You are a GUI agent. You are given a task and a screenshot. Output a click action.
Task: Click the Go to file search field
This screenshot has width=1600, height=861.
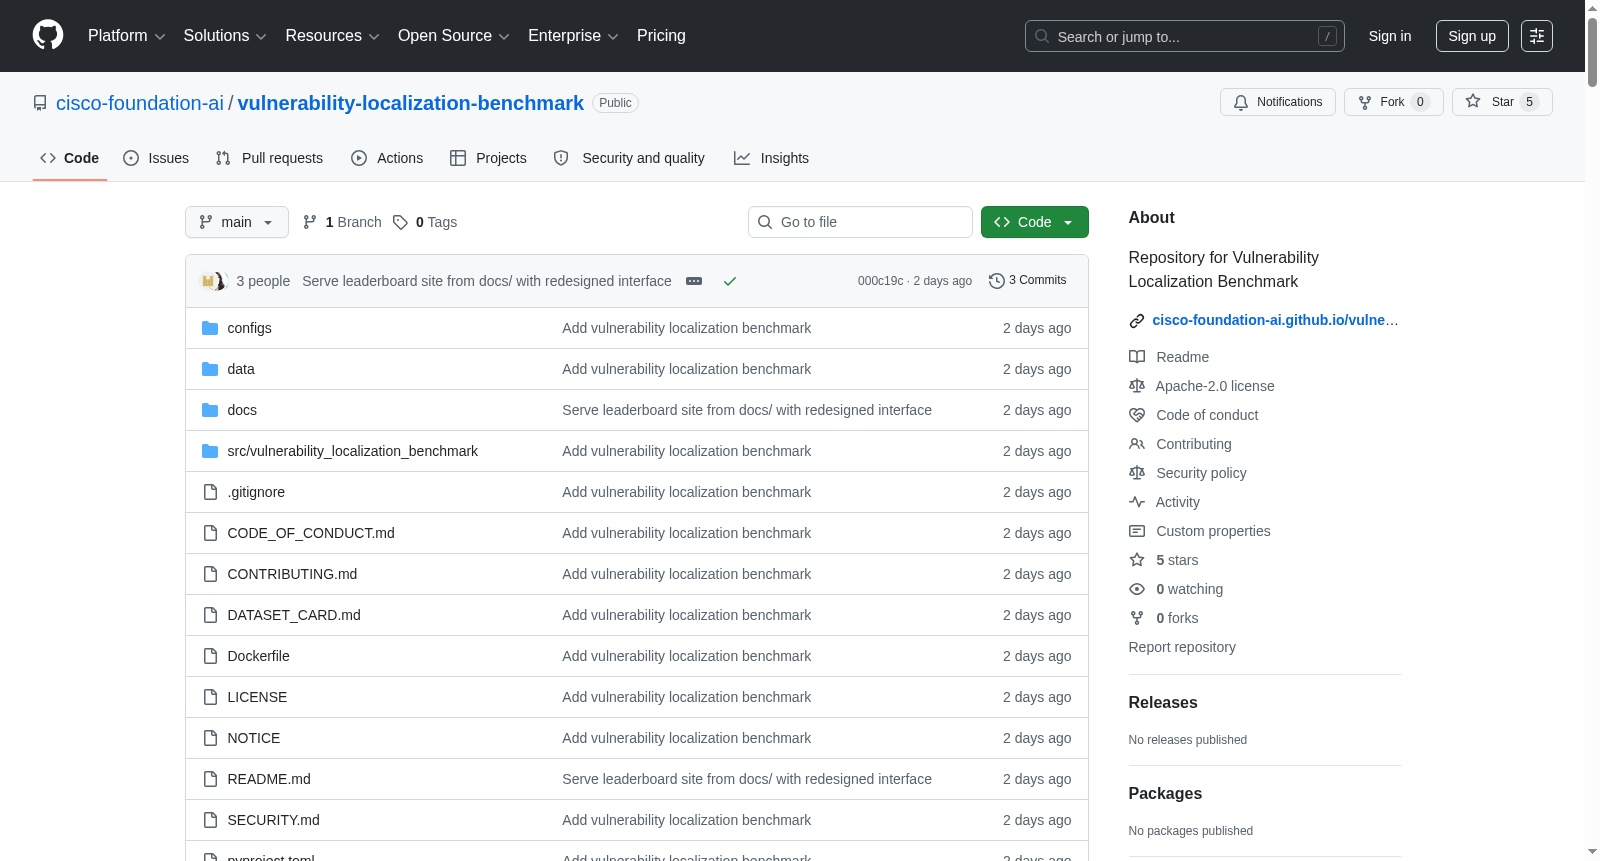860,222
